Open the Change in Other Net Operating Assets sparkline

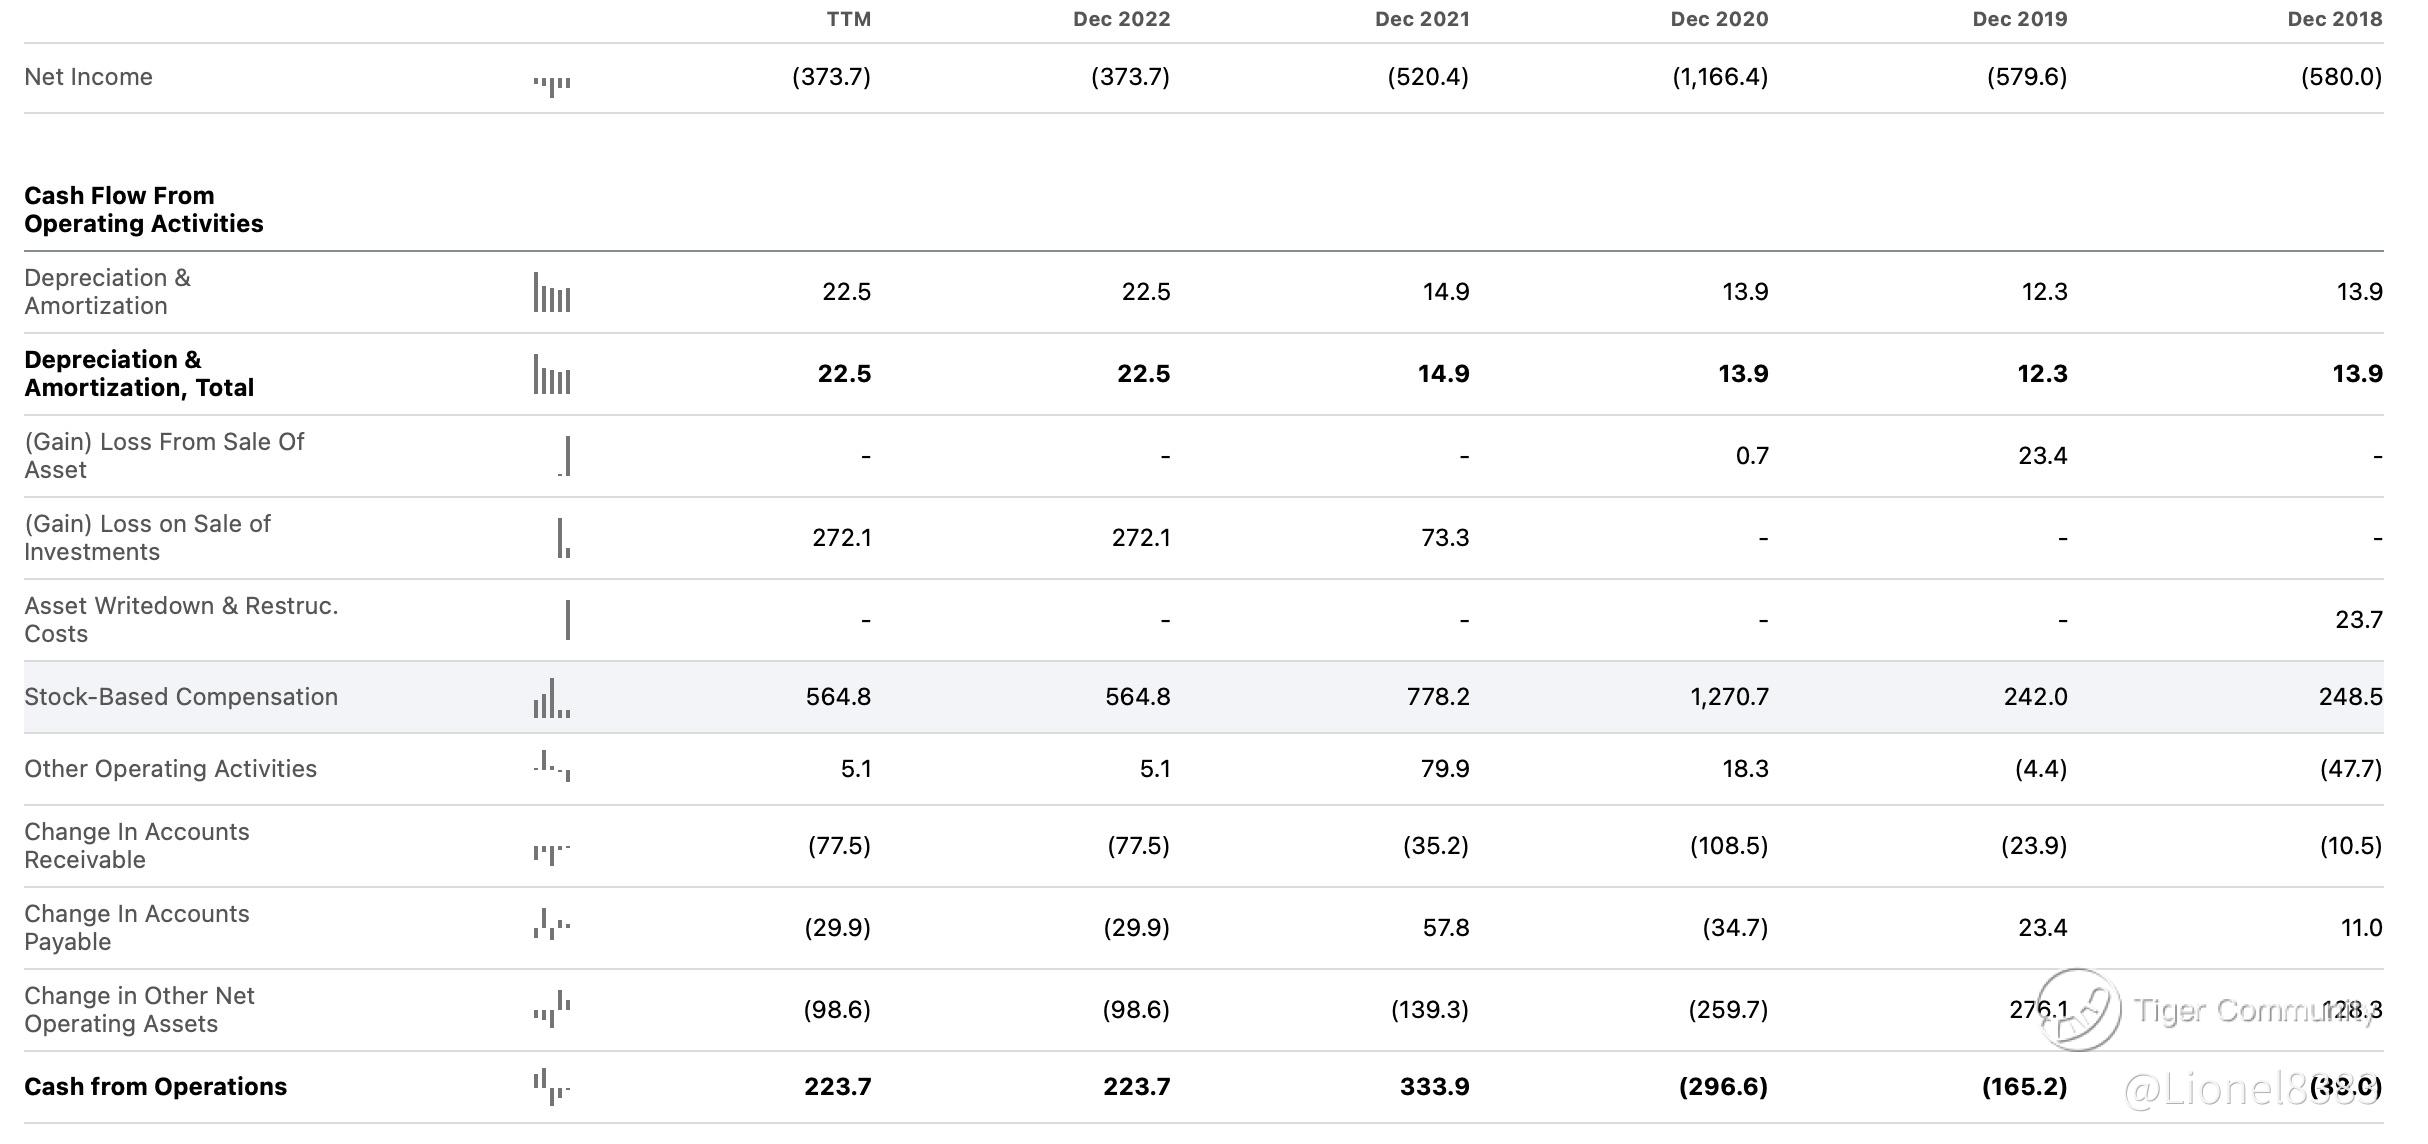pos(552,1009)
